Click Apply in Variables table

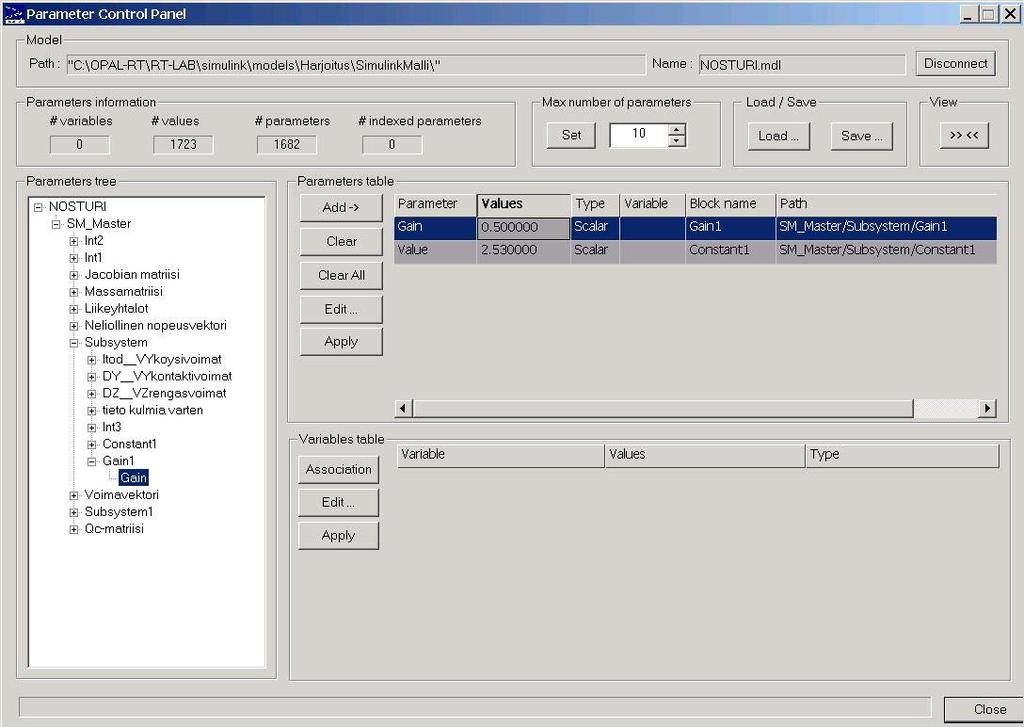[x=338, y=536]
